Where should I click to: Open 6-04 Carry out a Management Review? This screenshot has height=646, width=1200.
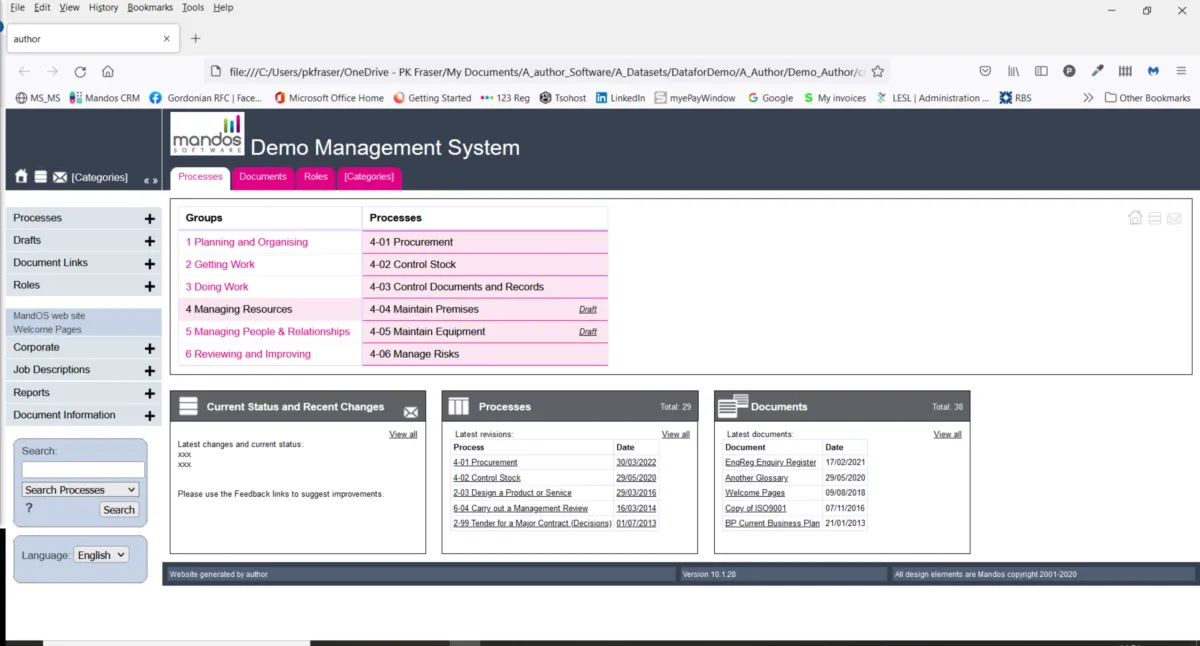[521, 508]
